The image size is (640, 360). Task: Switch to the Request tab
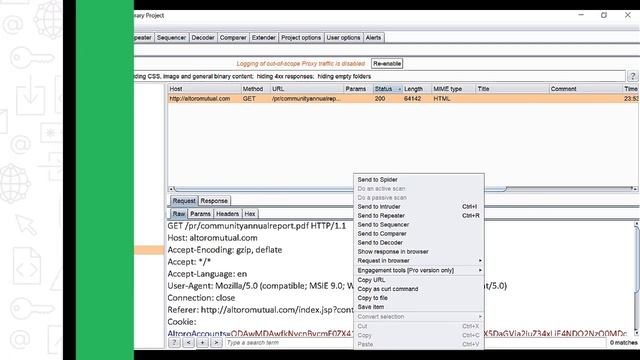[184, 201]
